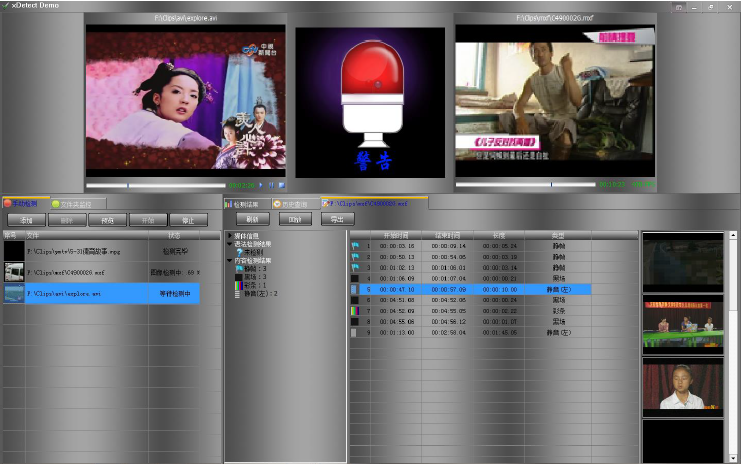Click the flag icon in result row 1

pyautogui.click(x=354, y=245)
